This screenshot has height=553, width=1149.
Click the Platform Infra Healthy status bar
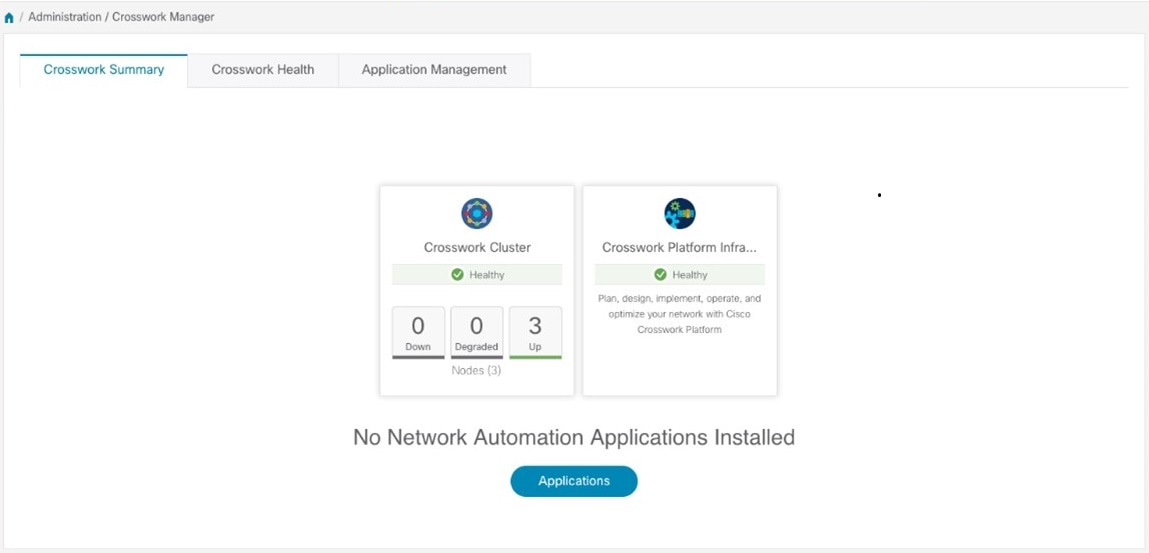point(680,275)
